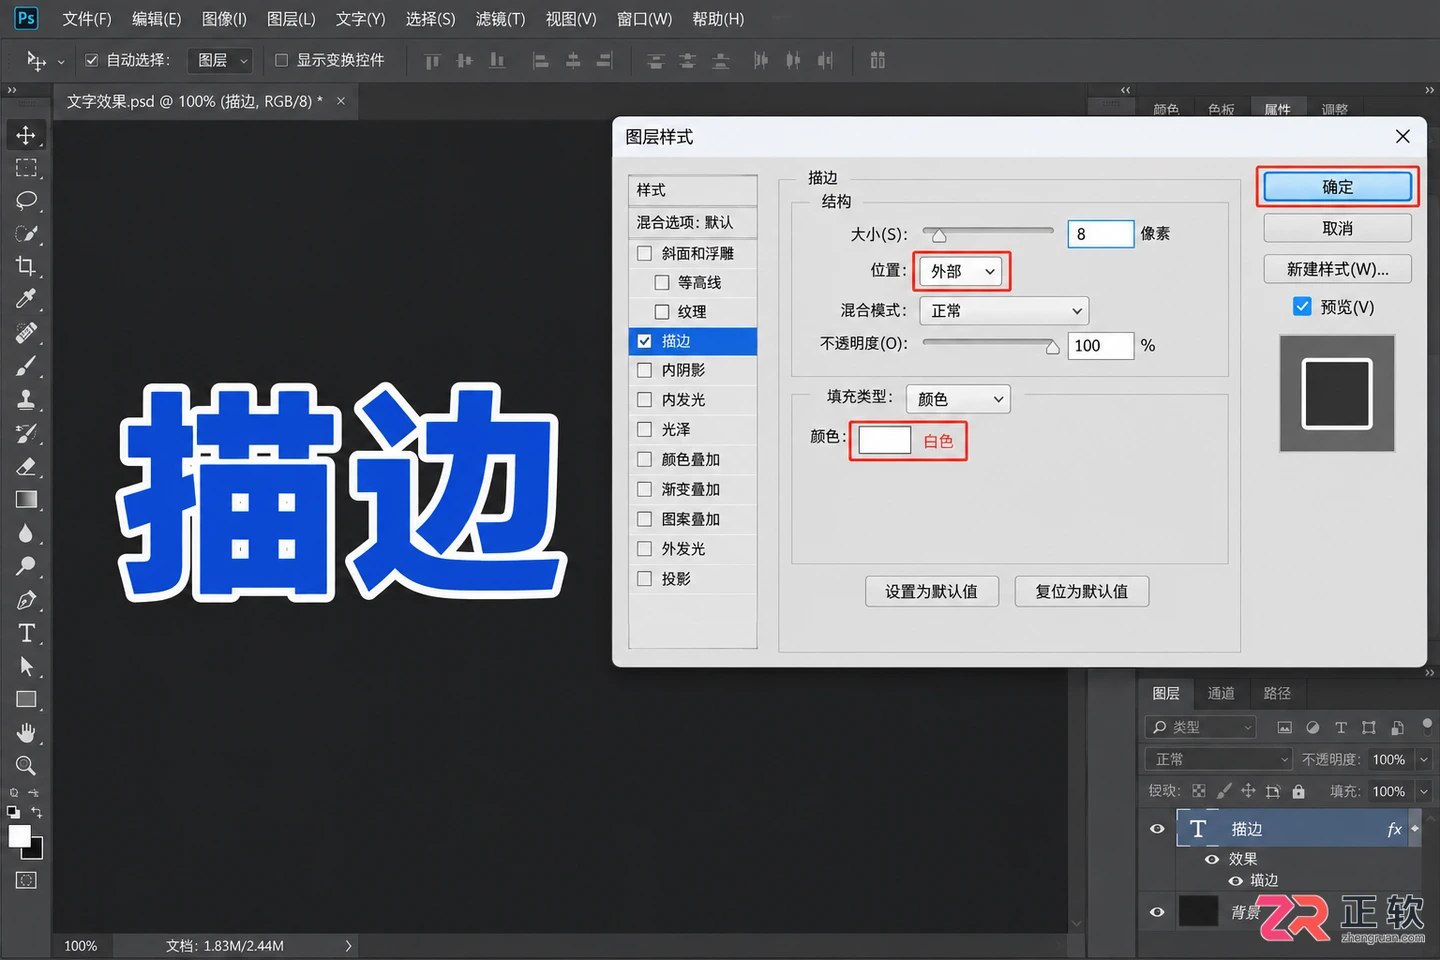Select the Gradient tool
This screenshot has height=960, width=1440.
[x=26, y=499]
